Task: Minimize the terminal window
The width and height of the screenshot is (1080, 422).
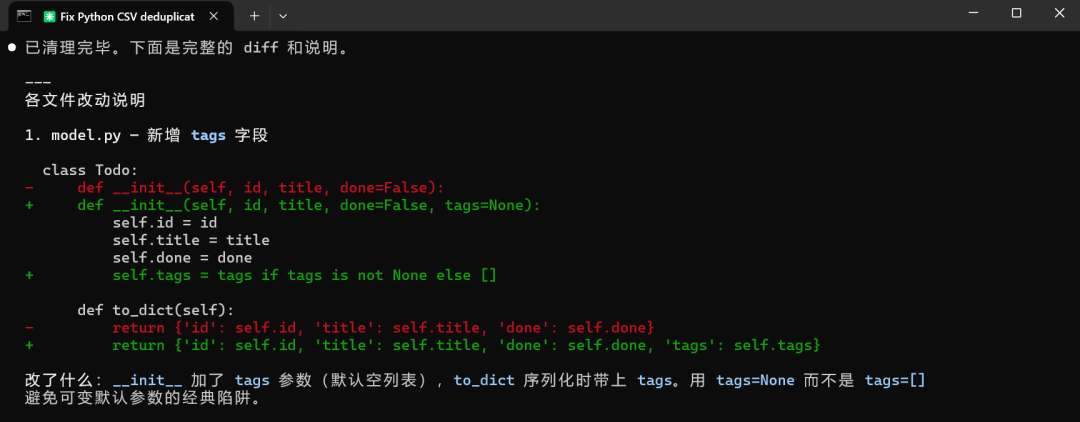Action: point(973,13)
